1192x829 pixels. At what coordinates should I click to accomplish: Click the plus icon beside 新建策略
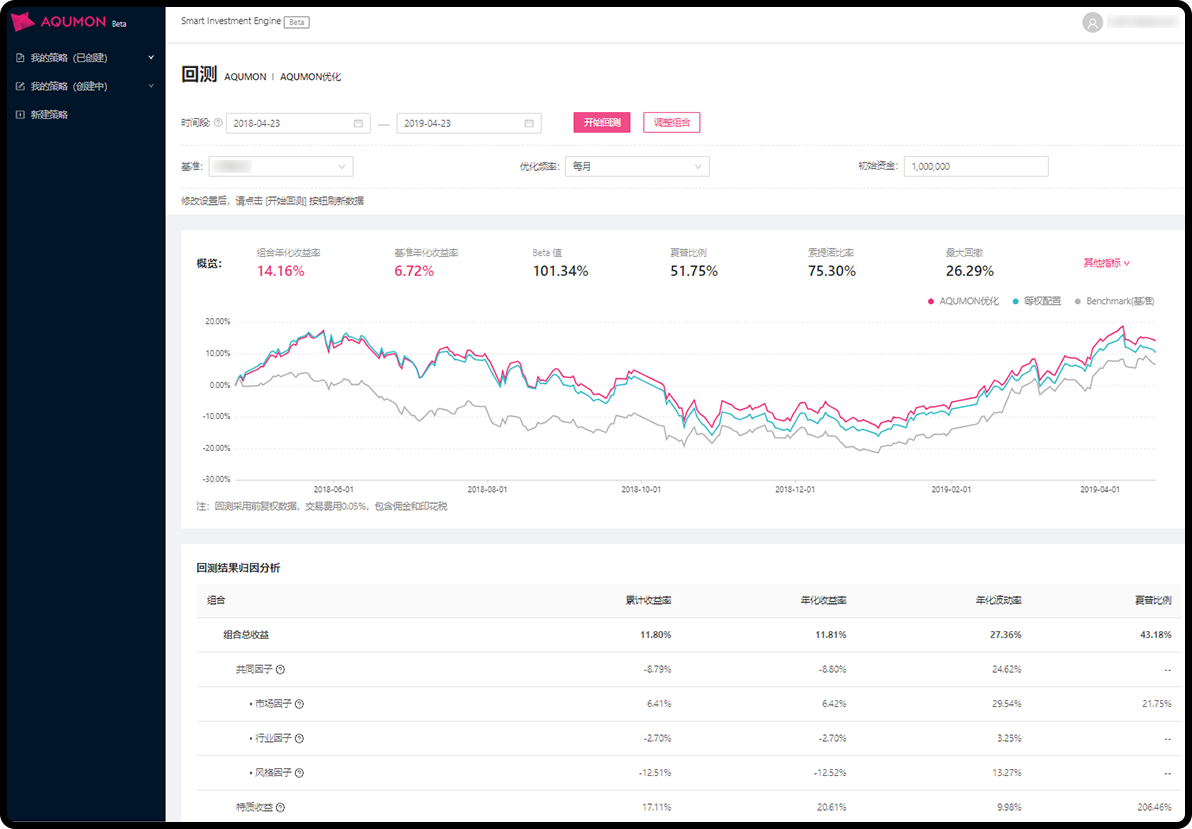pyautogui.click(x=21, y=115)
